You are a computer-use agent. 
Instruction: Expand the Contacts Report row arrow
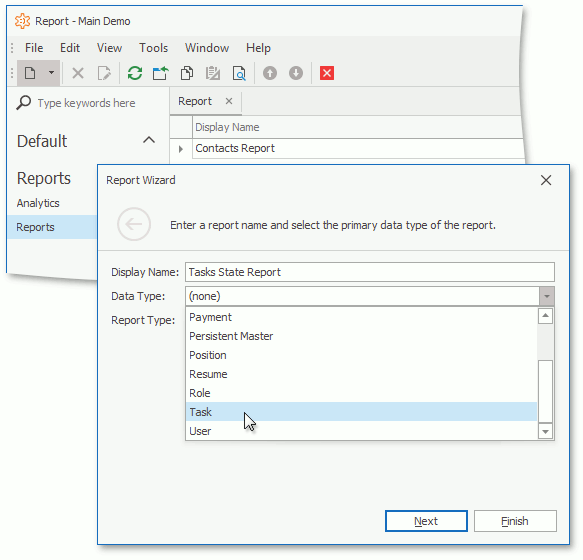click(181, 149)
